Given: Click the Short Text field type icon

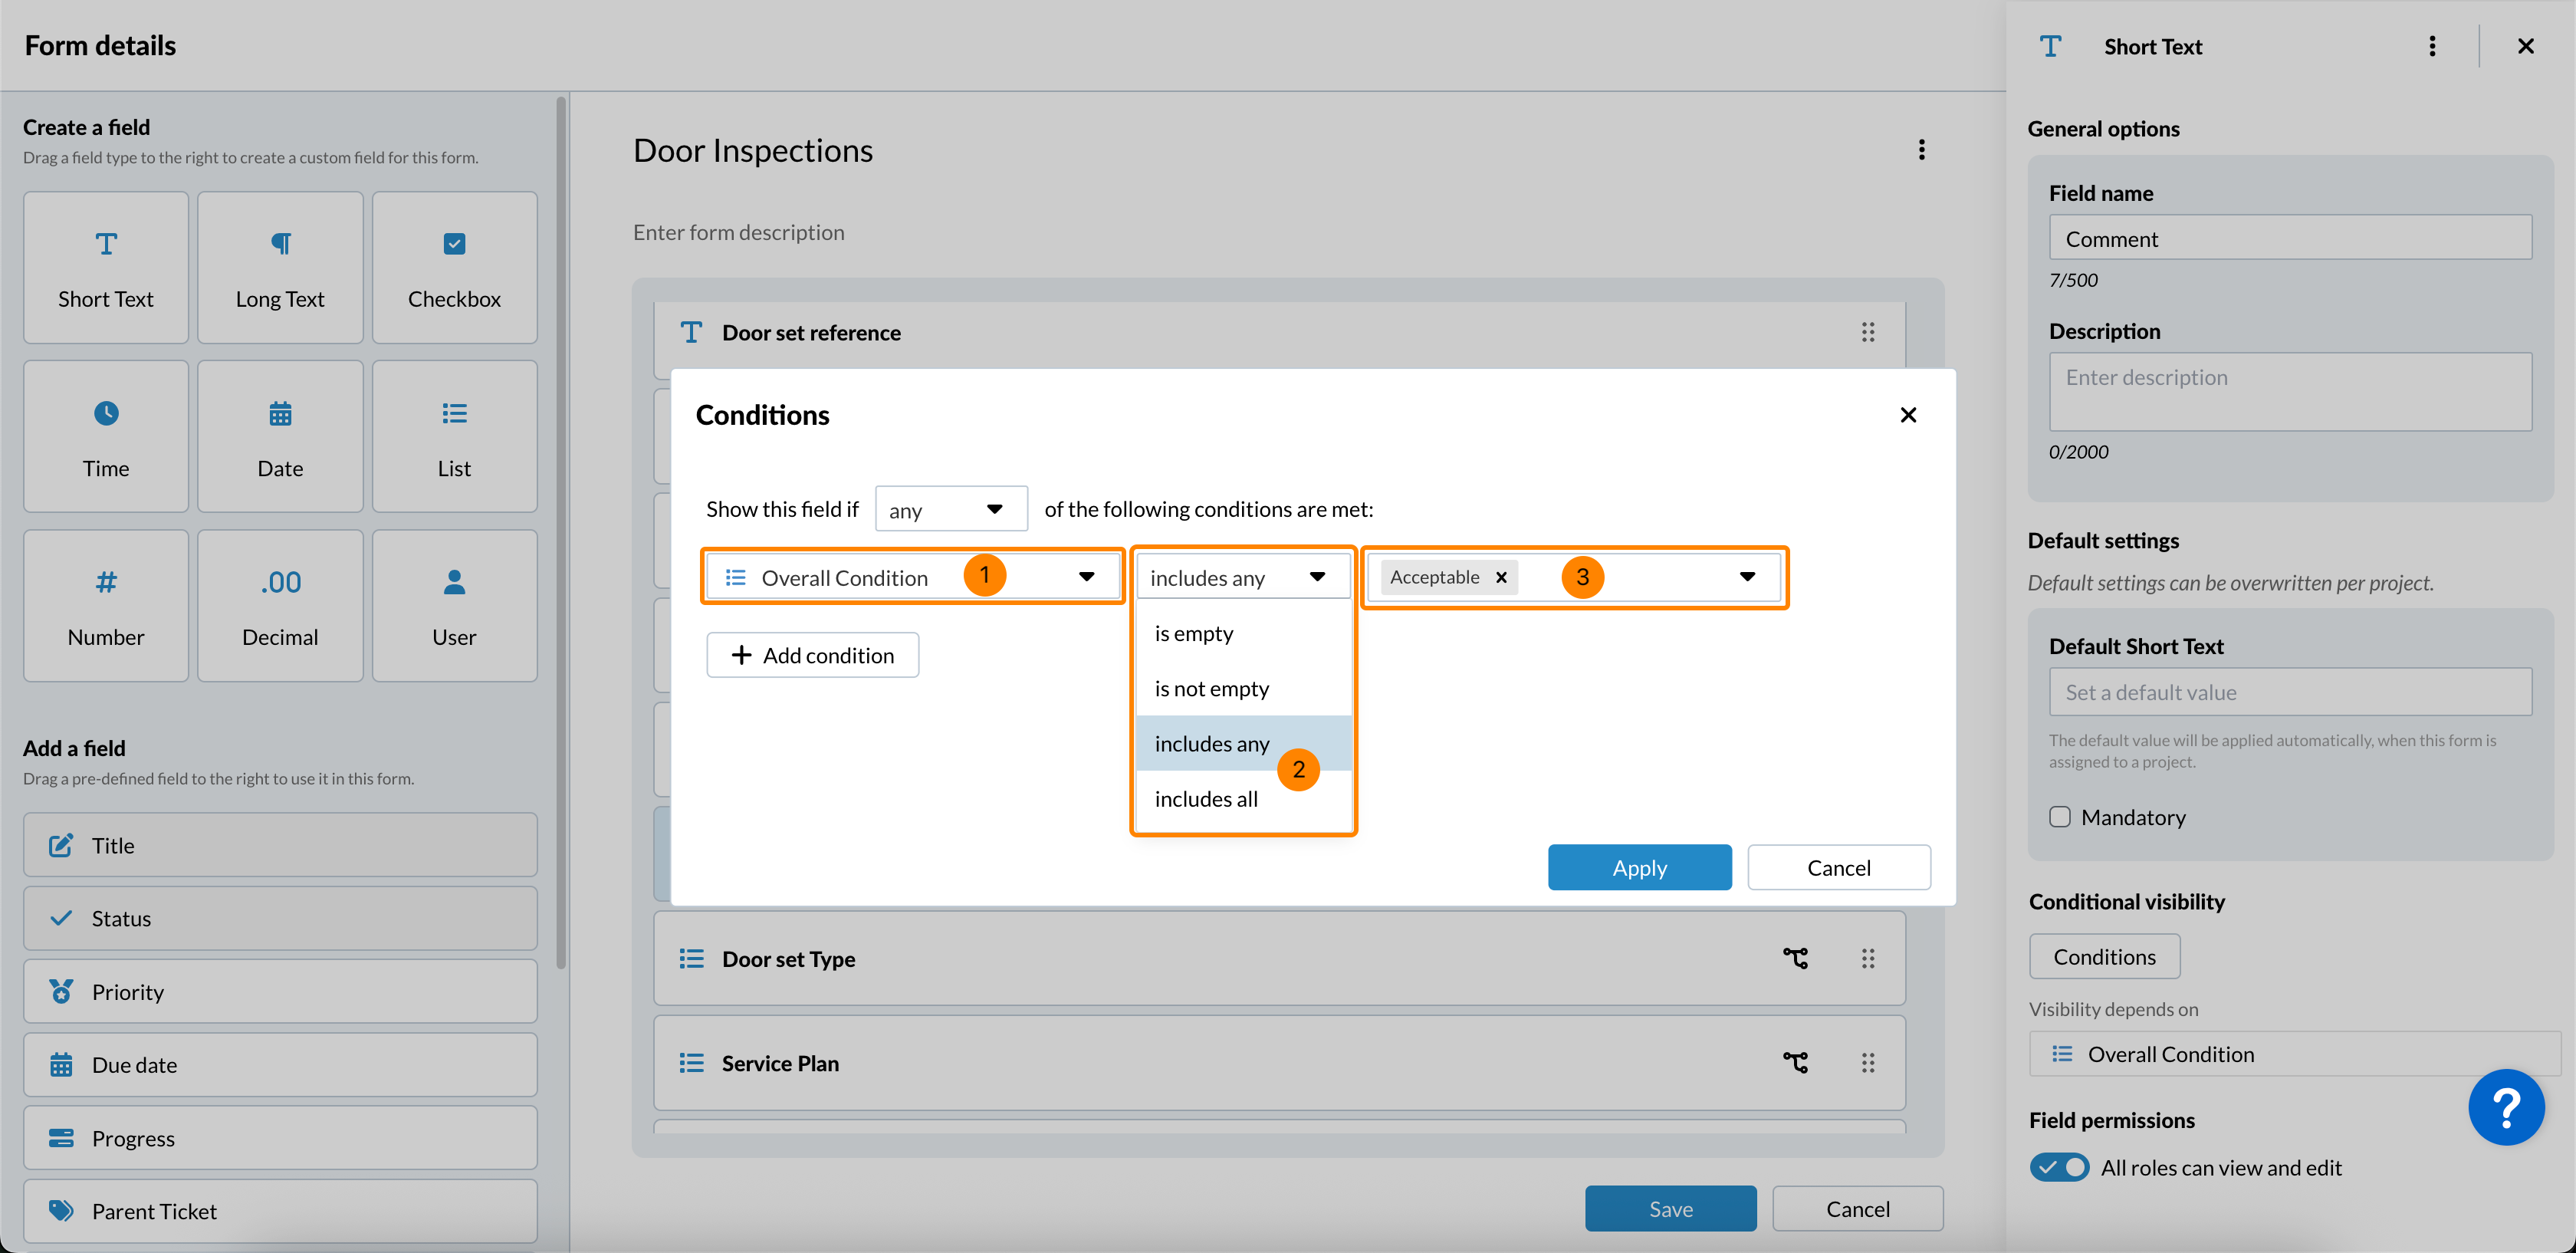Looking at the screenshot, I should click(x=106, y=244).
